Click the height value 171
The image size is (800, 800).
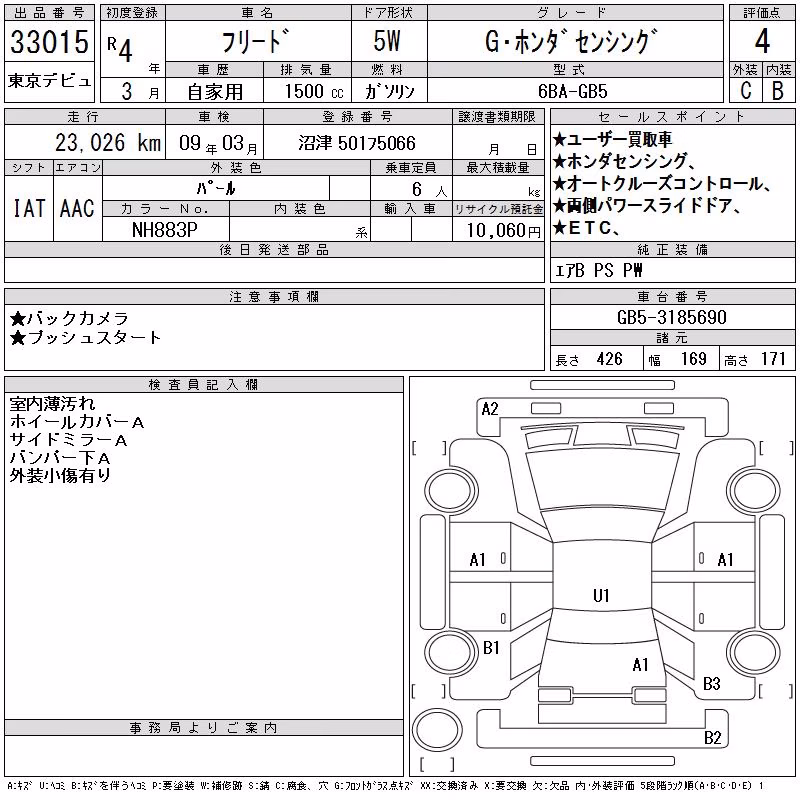pos(773,359)
